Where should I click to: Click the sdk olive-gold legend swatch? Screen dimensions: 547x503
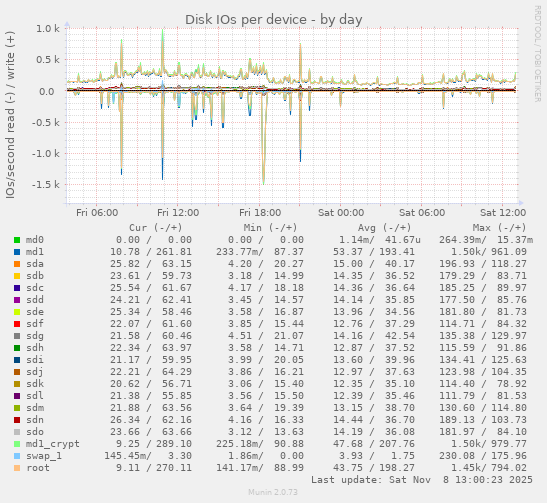tap(17, 384)
